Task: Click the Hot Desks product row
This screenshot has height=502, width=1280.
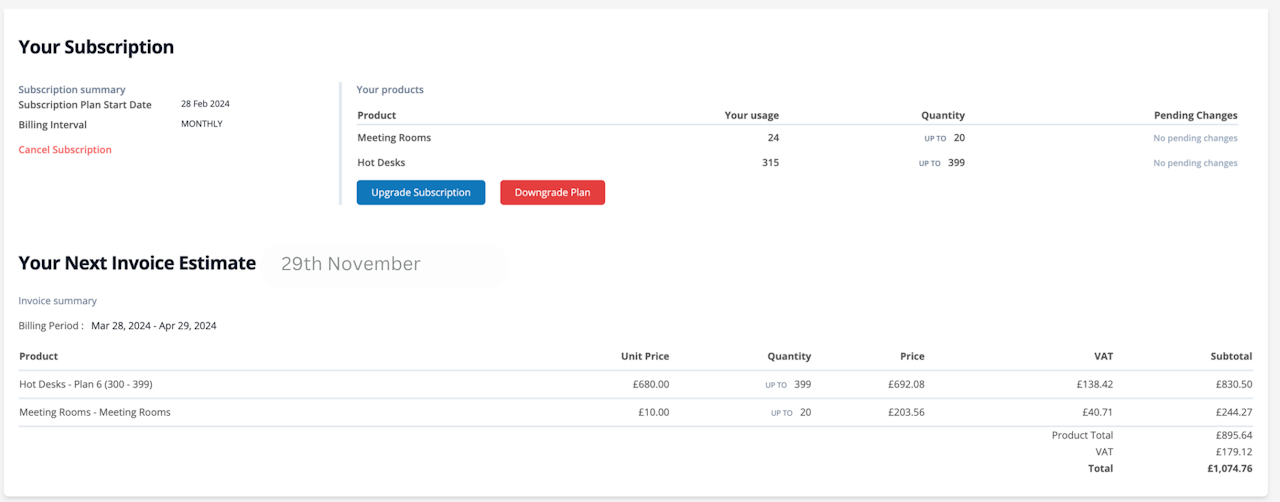Action: (381, 163)
